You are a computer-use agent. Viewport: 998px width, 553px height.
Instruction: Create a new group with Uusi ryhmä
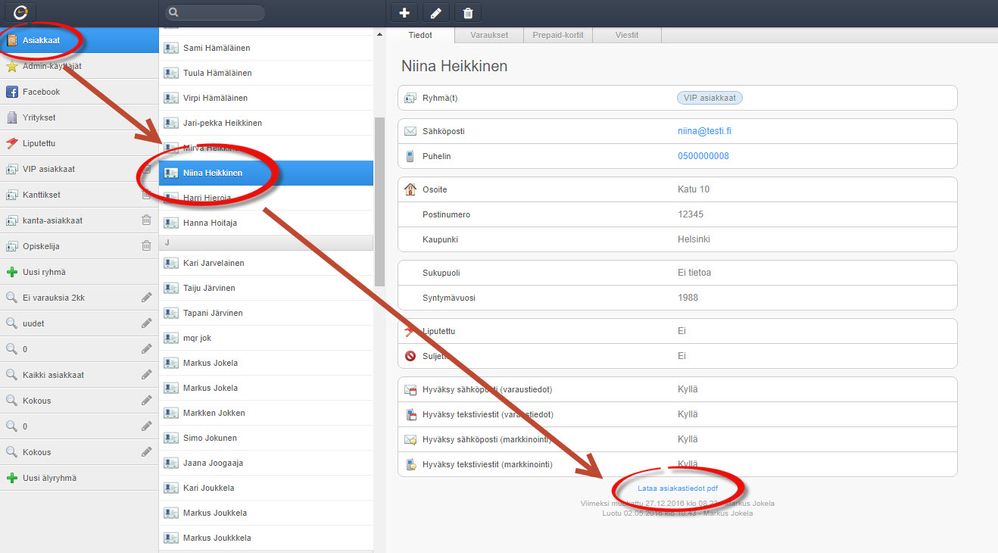pos(79,272)
